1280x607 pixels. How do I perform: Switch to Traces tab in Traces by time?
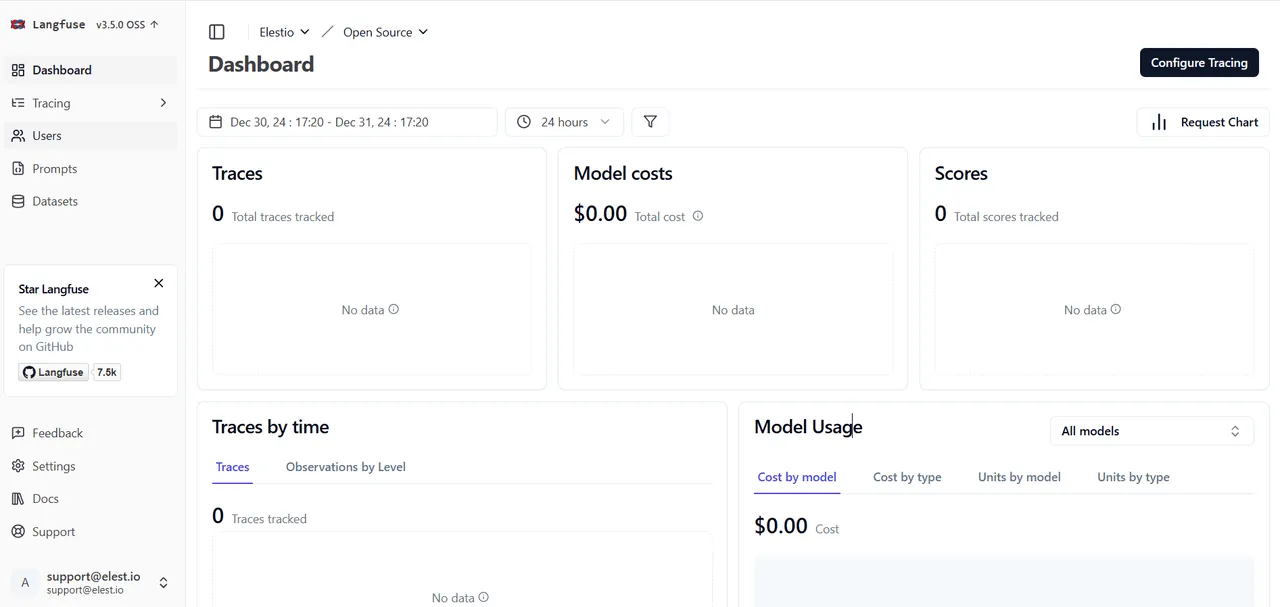pos(232,467)
